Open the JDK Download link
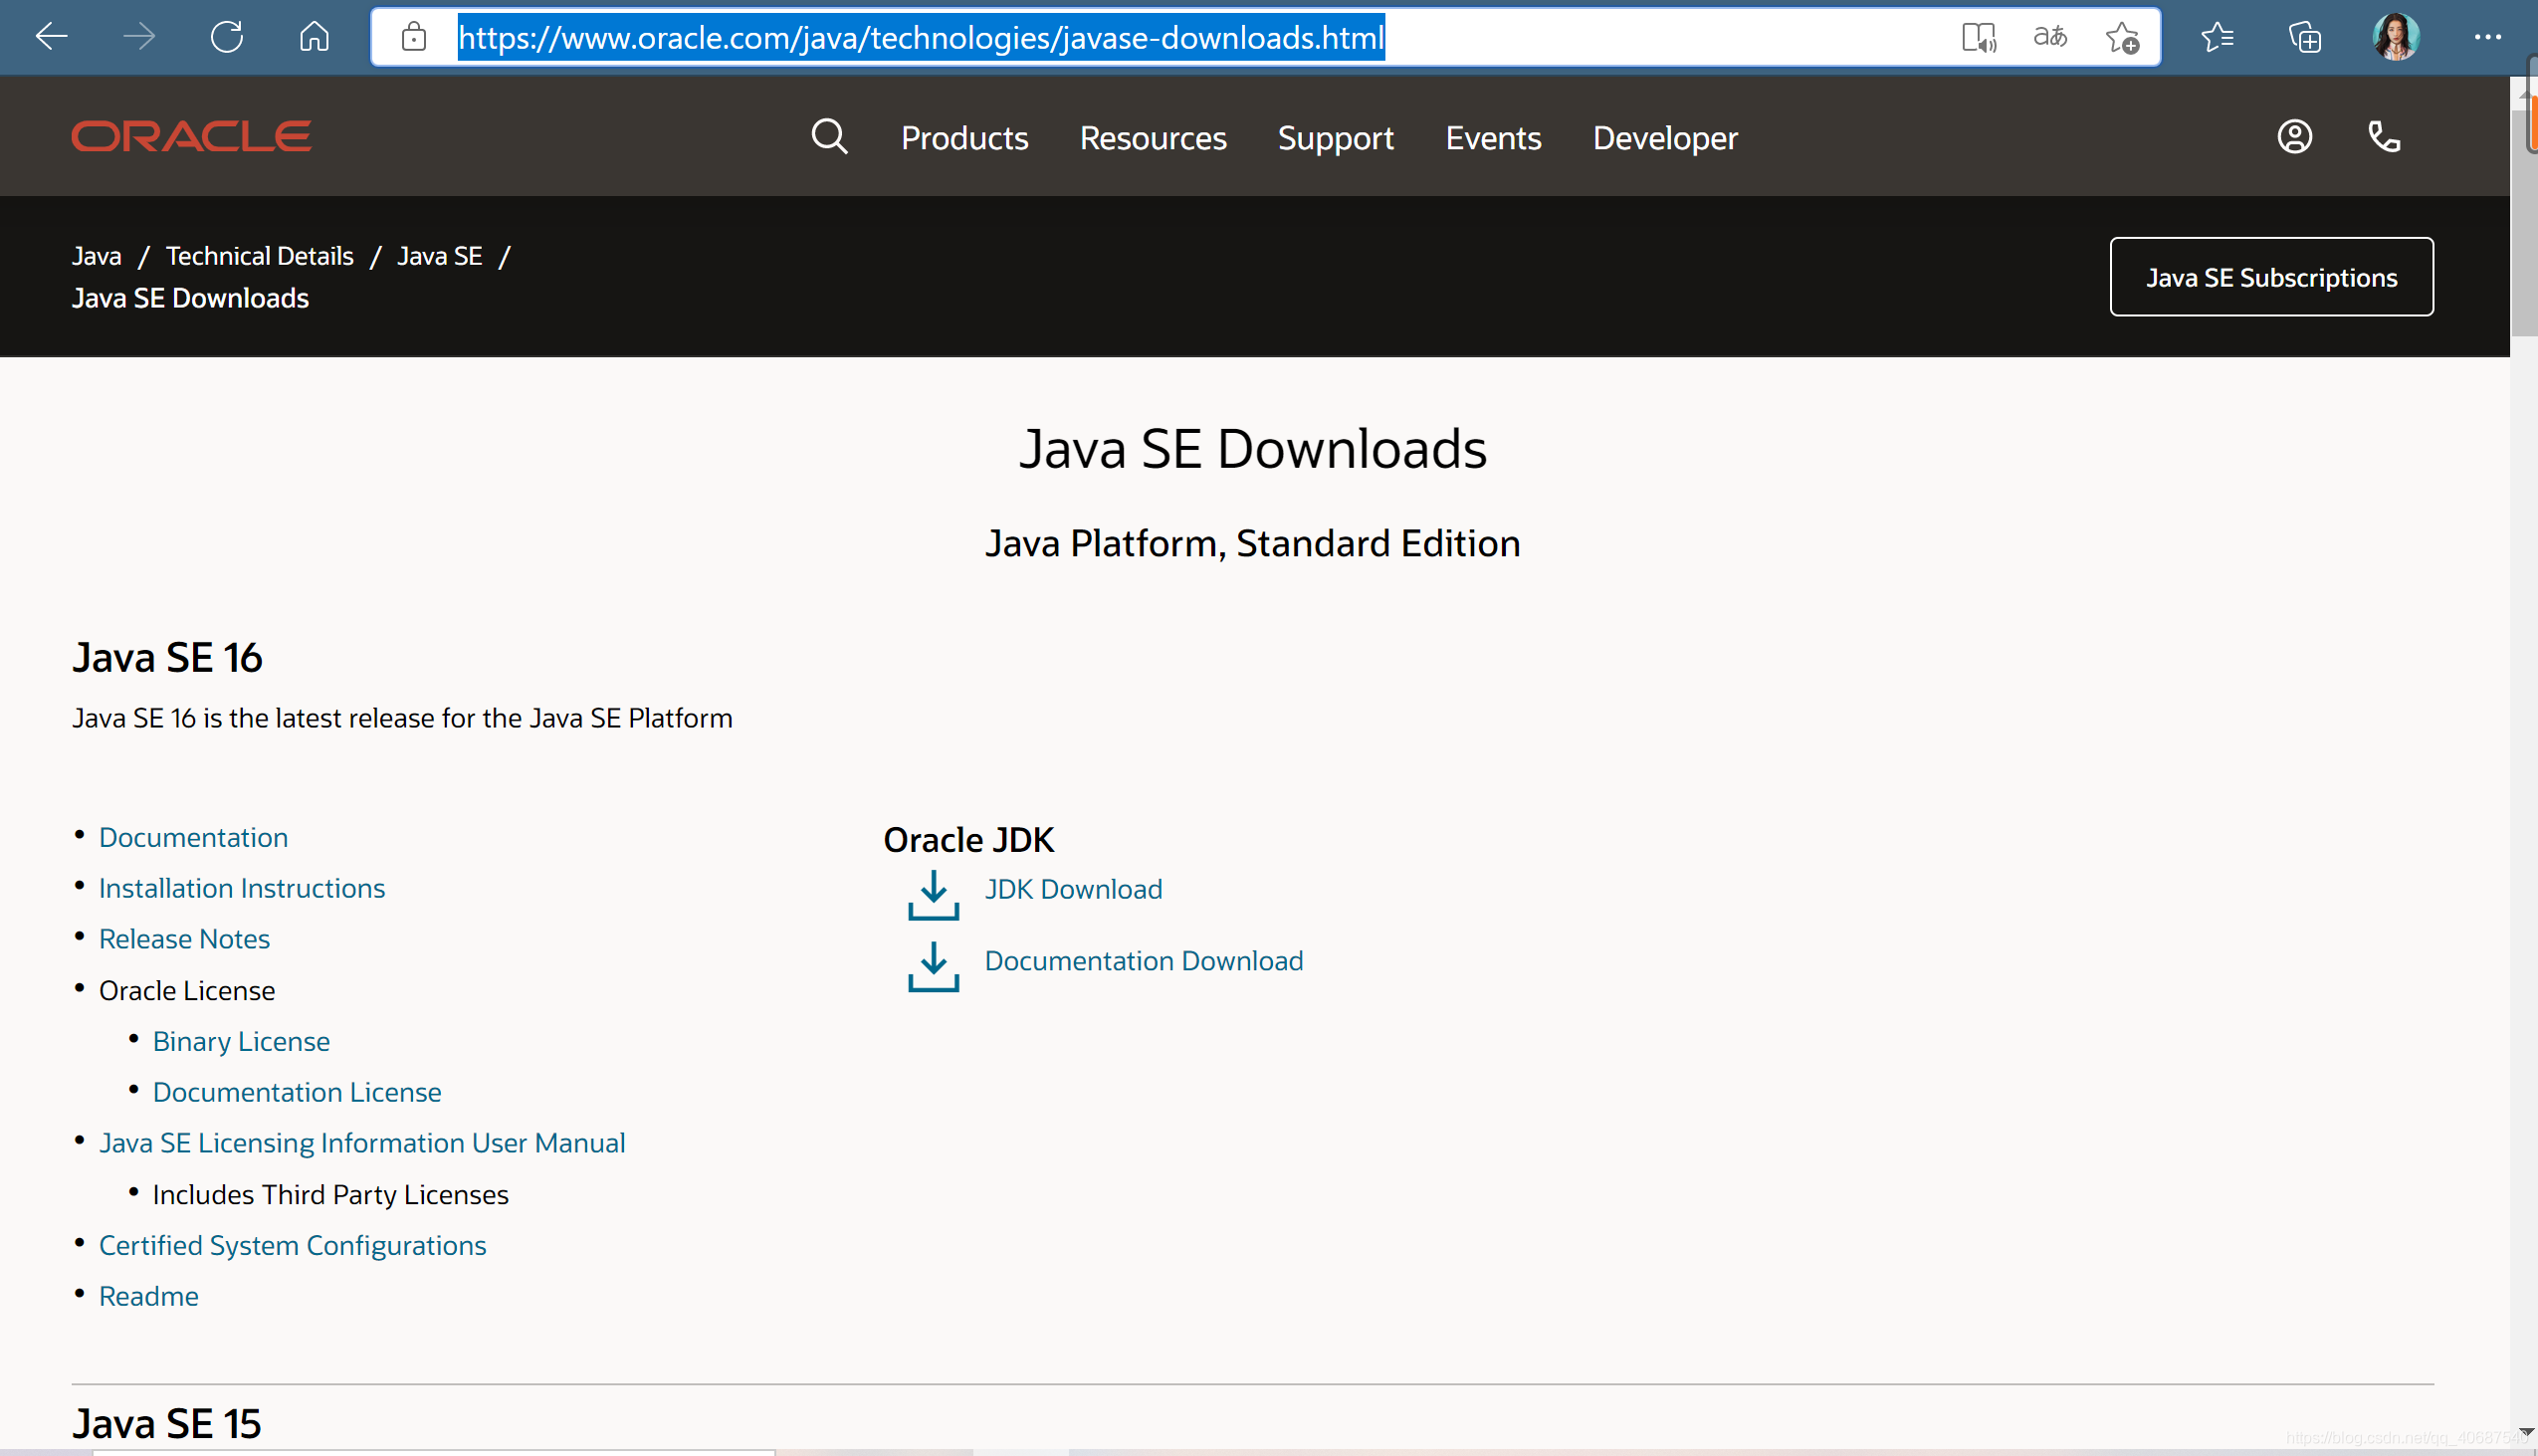This screenshot has width=2538, height=1456. (1073, 889)
